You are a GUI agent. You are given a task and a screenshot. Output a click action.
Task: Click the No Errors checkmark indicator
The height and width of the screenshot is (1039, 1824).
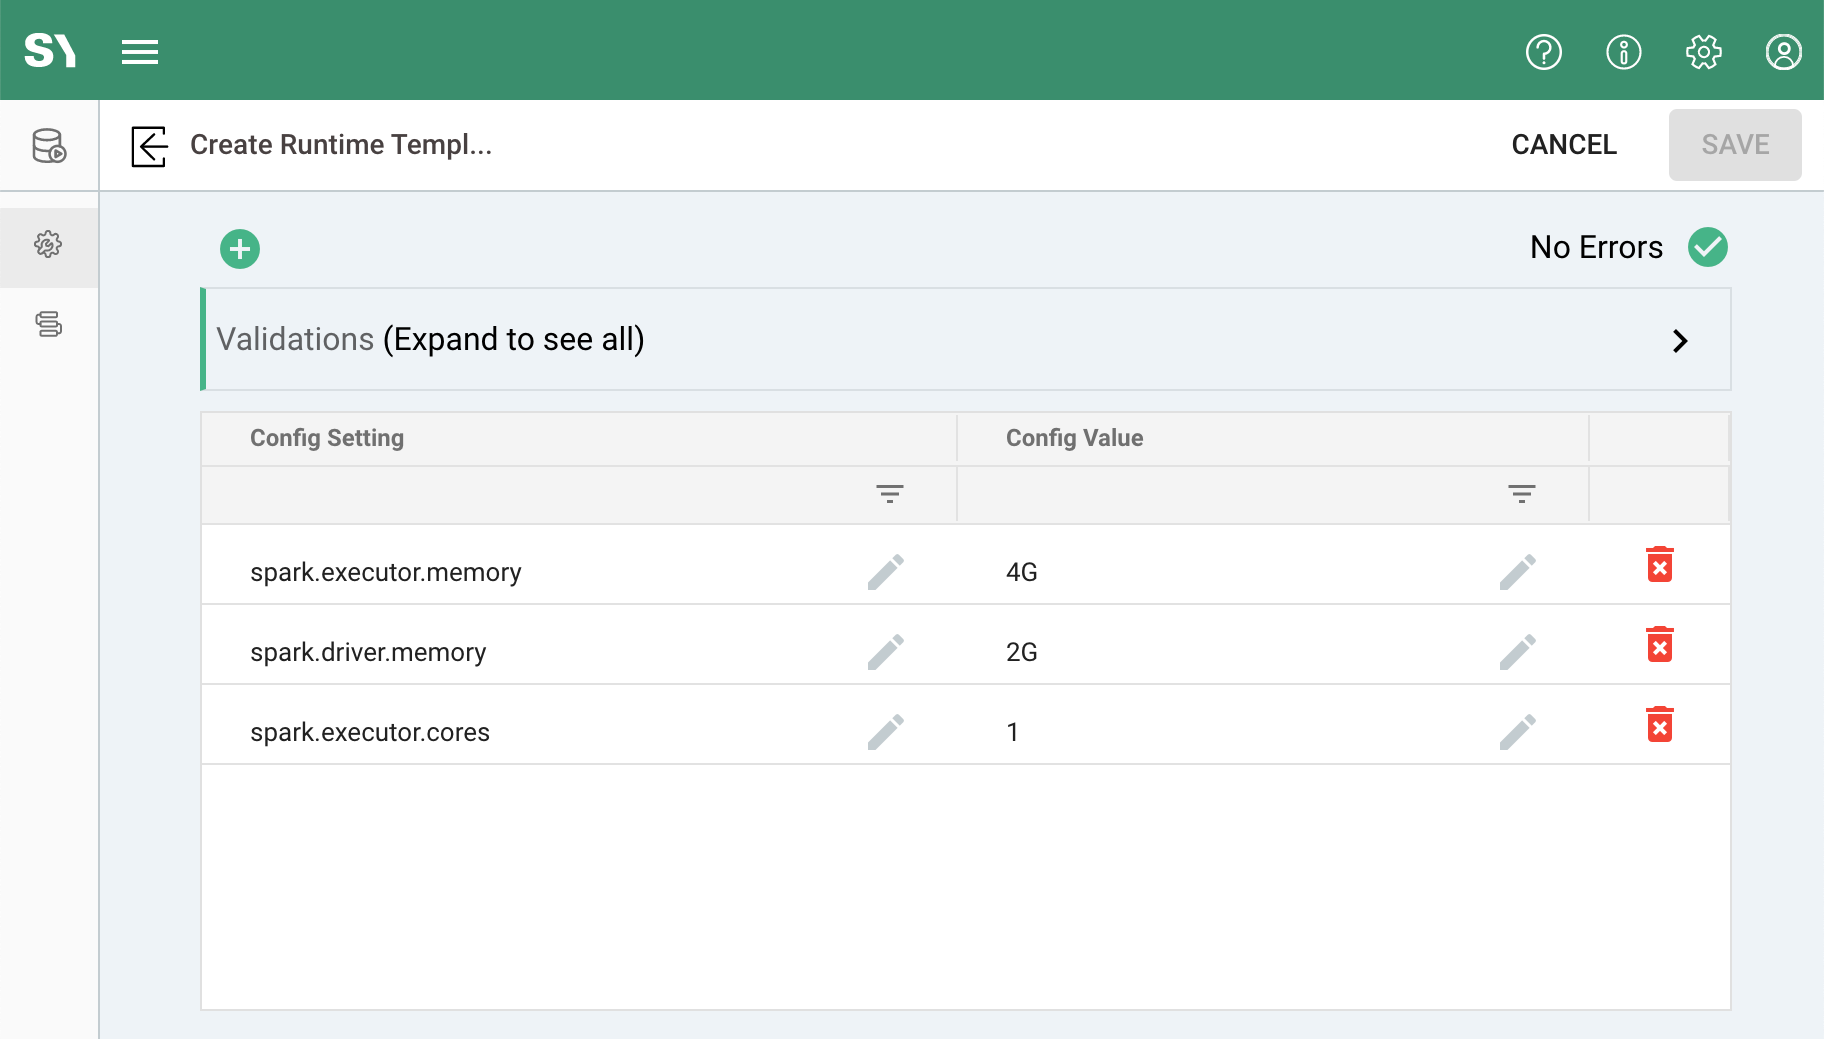[x=1706, y=246]
